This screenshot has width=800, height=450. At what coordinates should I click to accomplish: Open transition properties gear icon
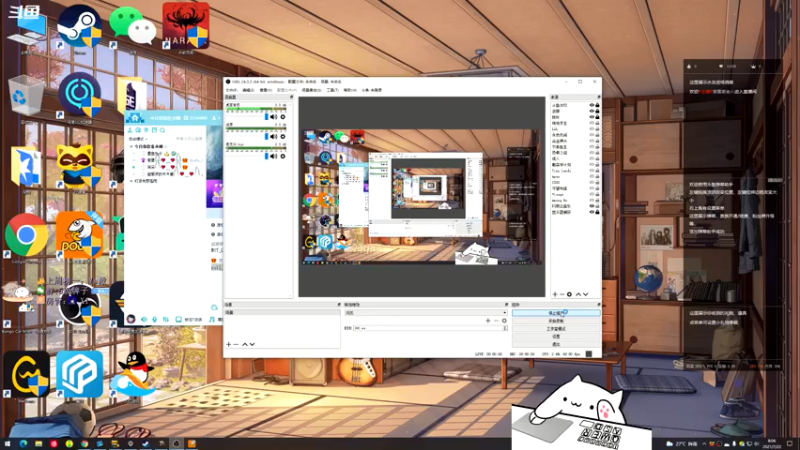(504, 321)
